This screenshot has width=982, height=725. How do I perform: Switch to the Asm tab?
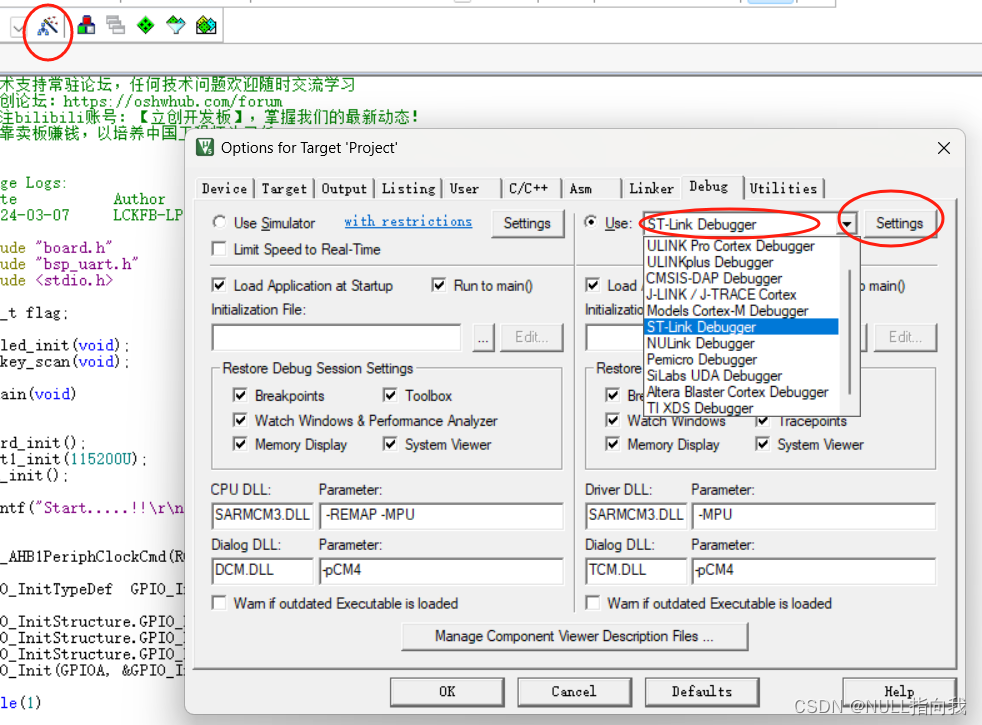click(581, 188)
